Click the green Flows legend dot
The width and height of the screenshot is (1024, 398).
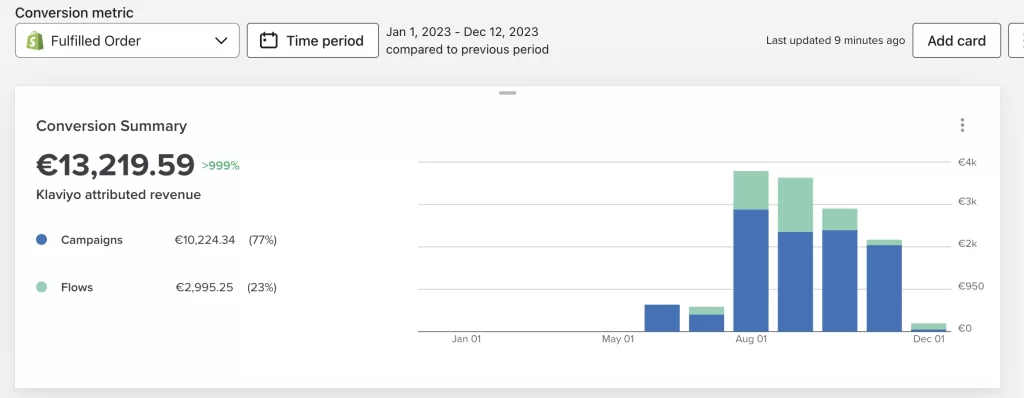click(42, 287)
